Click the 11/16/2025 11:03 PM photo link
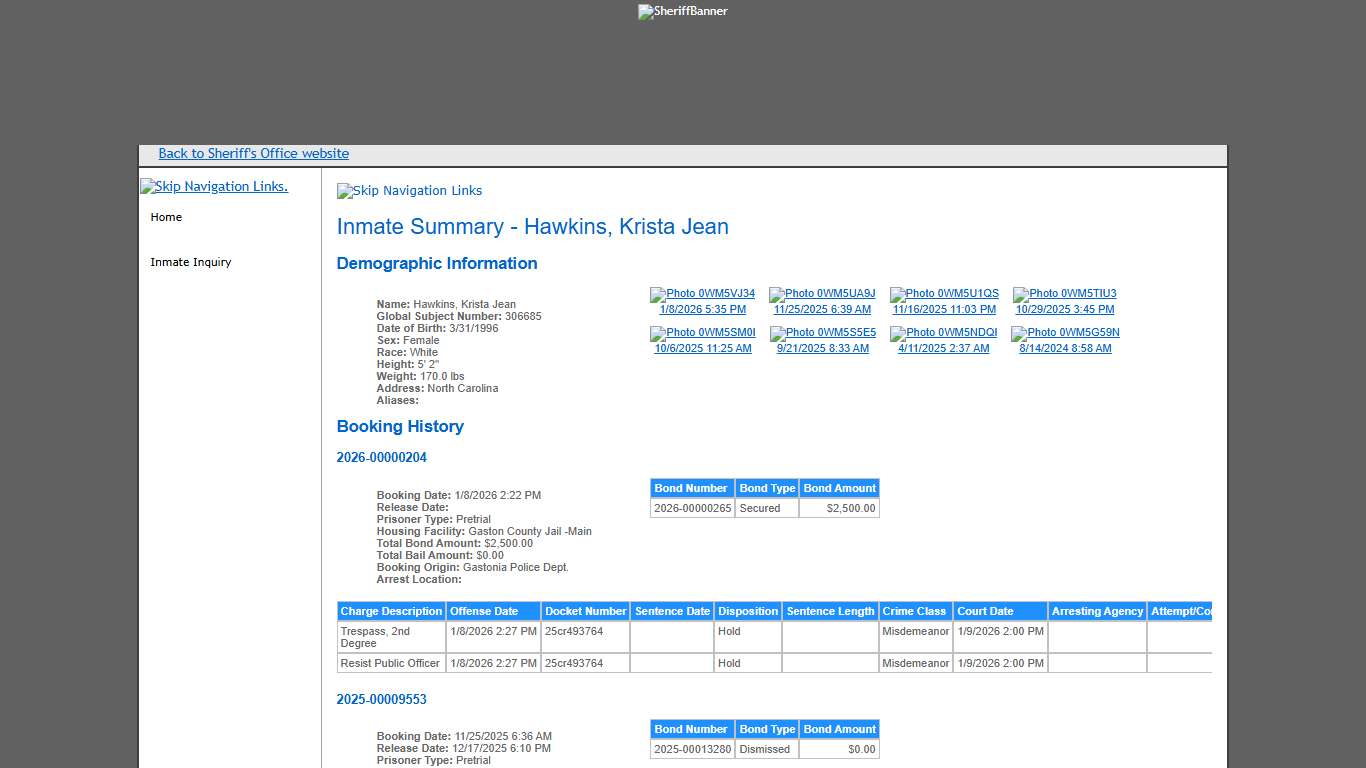Image resolution: width=1366 pixels, height=768 pixels. tap(944, 310)
